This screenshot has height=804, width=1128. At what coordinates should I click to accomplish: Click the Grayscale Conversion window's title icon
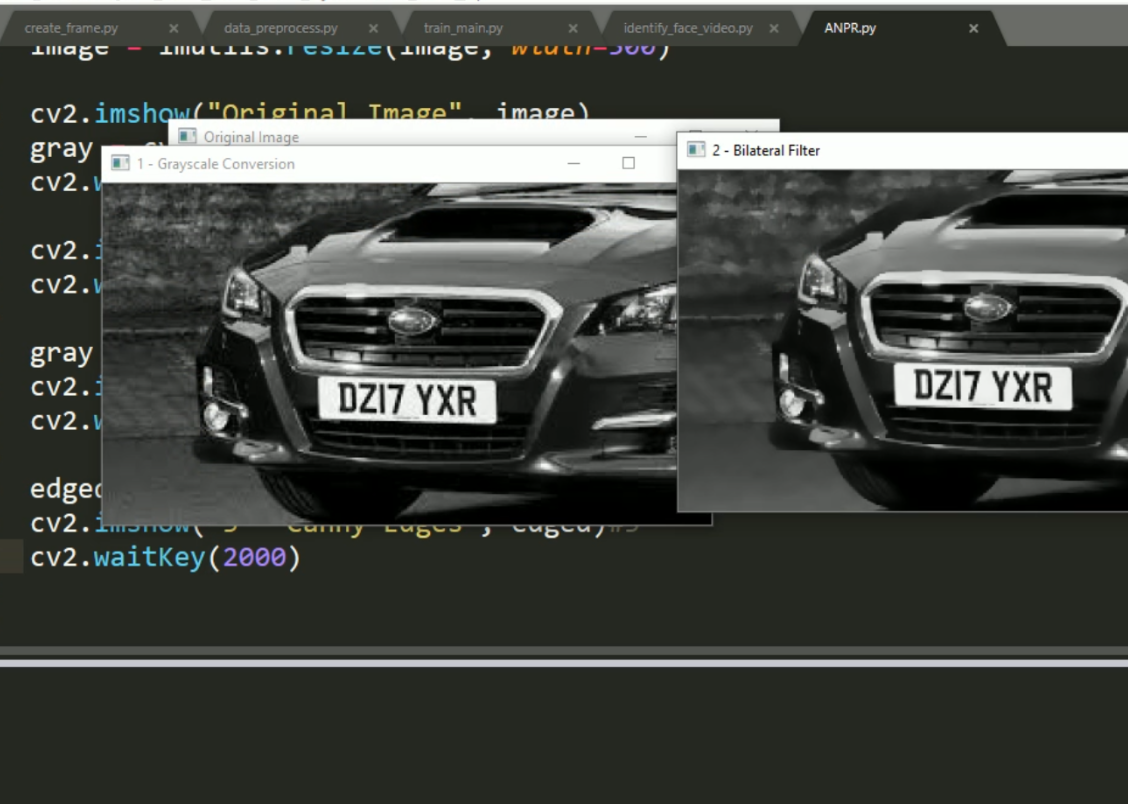tap(121, 163)
